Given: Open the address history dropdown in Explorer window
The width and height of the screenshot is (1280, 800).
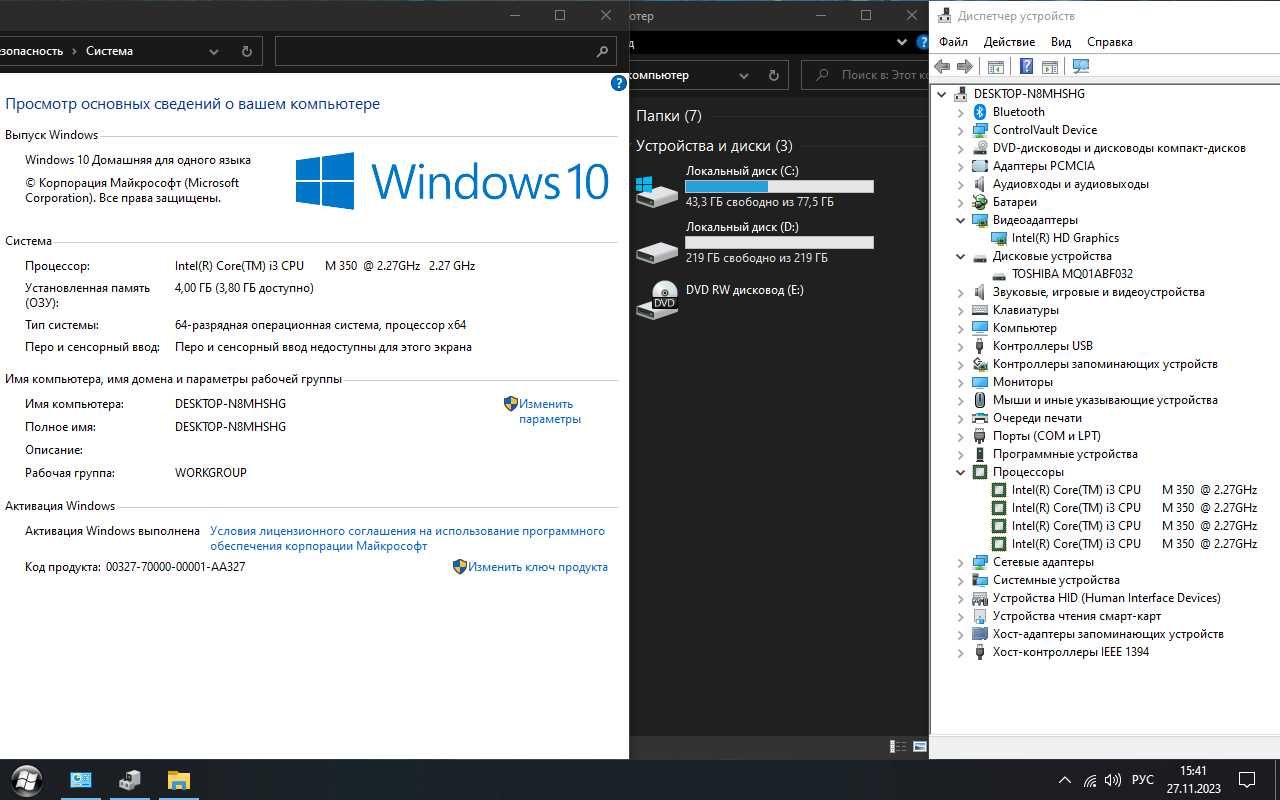Looking at the screenshot, I should coord(744,75).
